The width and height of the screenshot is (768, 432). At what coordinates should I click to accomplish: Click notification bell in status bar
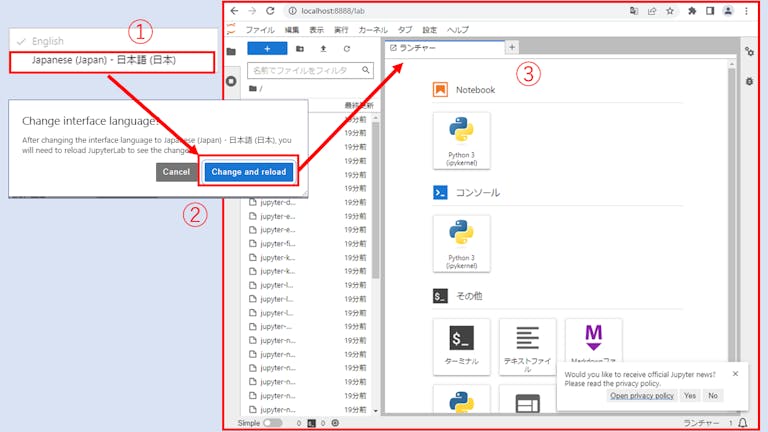[743, 423]
